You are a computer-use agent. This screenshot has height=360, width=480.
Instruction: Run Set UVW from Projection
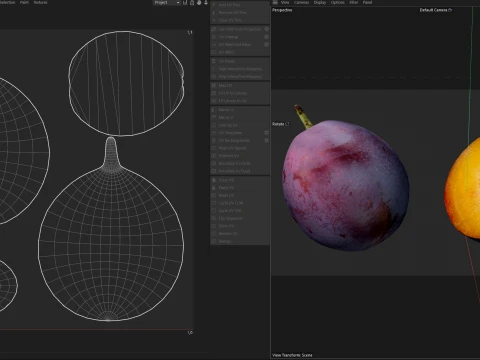coord(237,29)
